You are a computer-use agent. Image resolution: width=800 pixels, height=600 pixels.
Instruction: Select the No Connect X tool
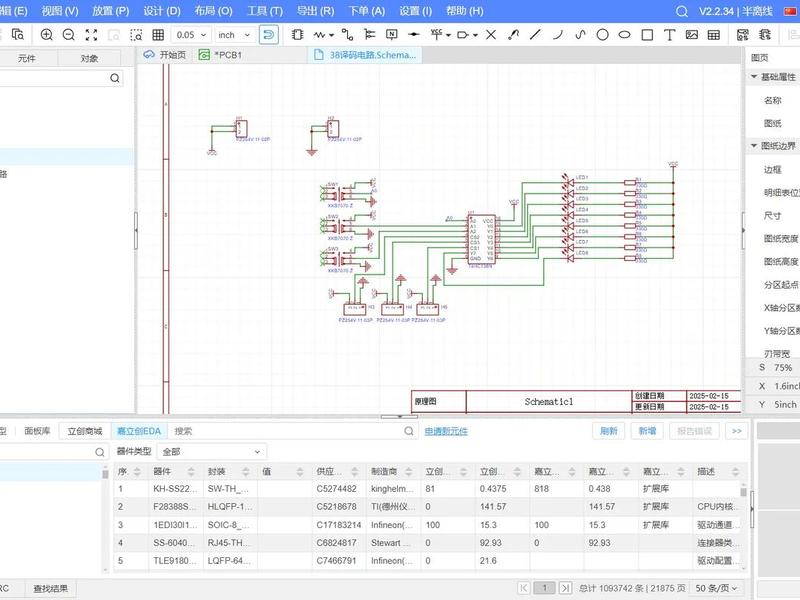491,35
